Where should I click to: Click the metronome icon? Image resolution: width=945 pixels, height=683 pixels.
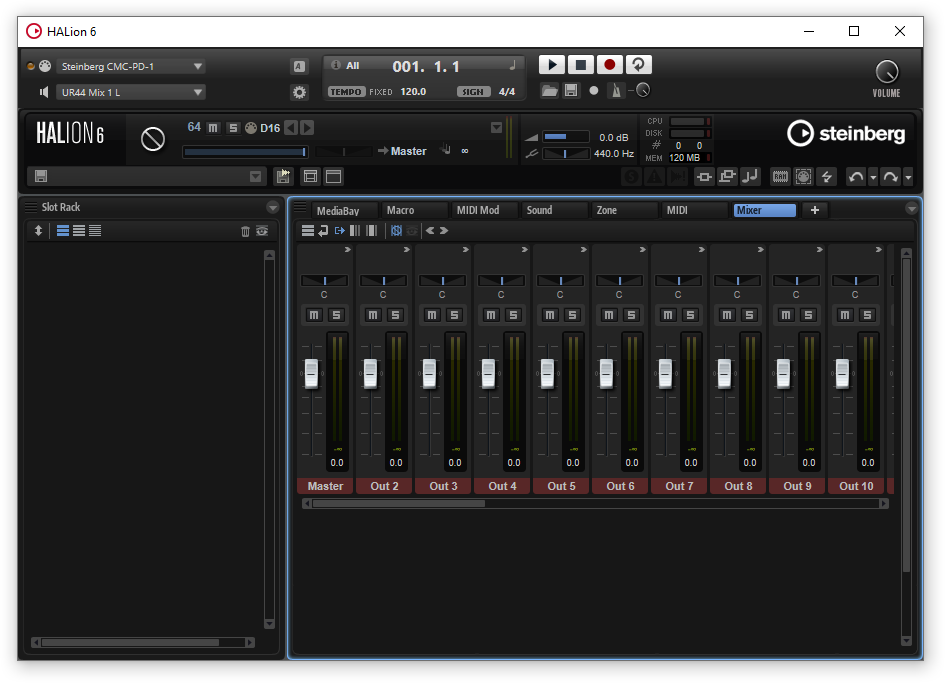coord(616,91)
